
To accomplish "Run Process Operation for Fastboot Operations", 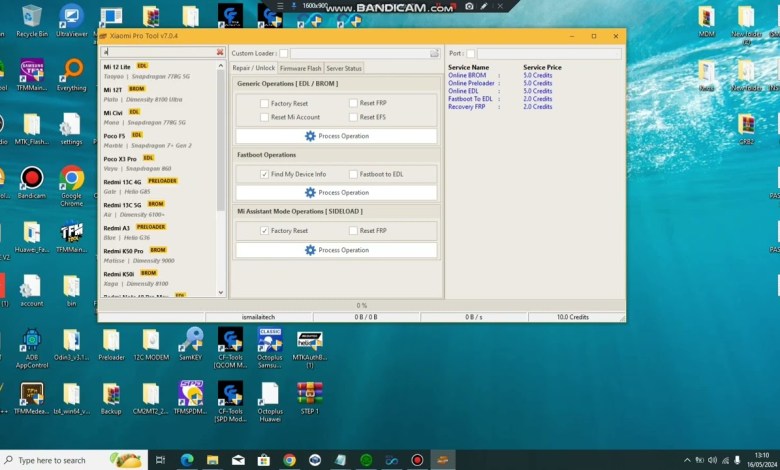I will (x=337, y=192).
